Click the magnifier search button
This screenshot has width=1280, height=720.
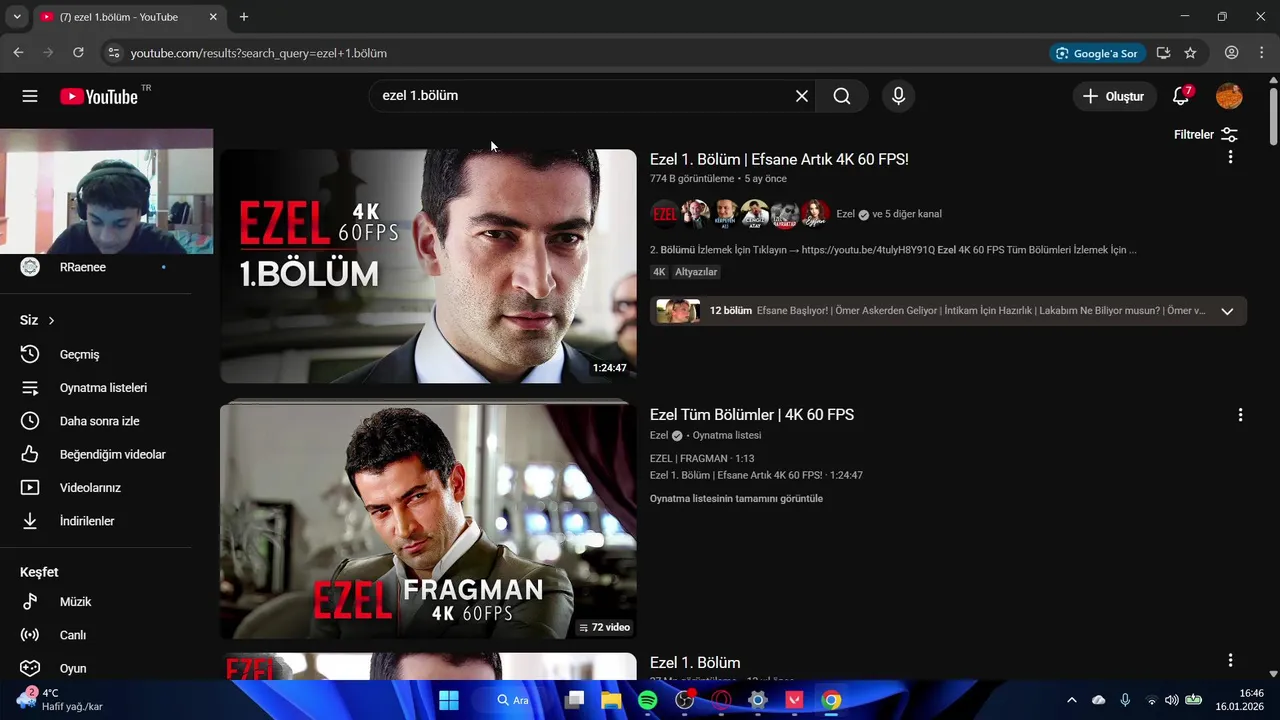point(842,96)
